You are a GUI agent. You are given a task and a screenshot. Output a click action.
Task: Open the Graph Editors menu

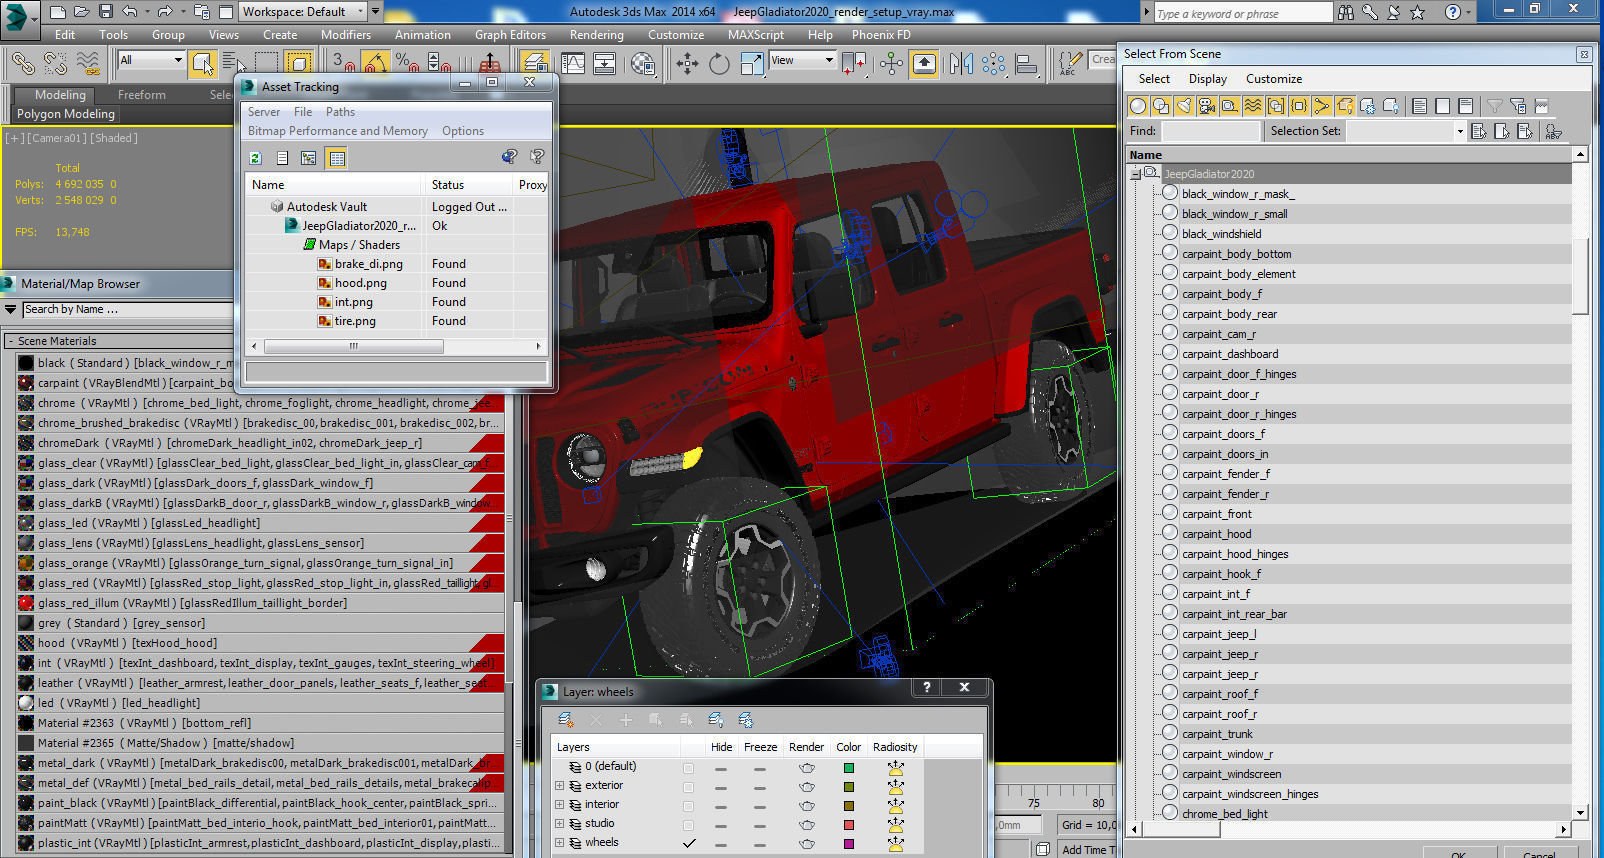pyautogui.click(x=510, y=34)
